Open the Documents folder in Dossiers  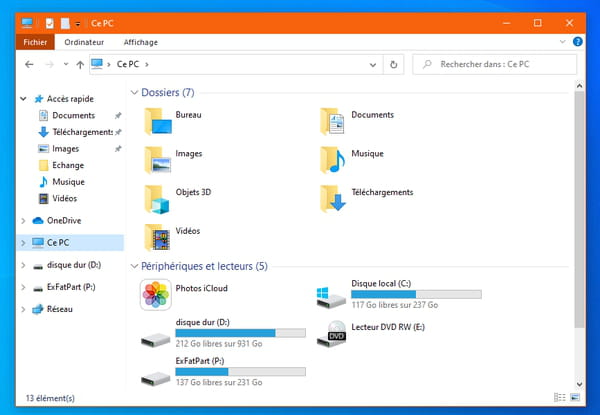332,121
